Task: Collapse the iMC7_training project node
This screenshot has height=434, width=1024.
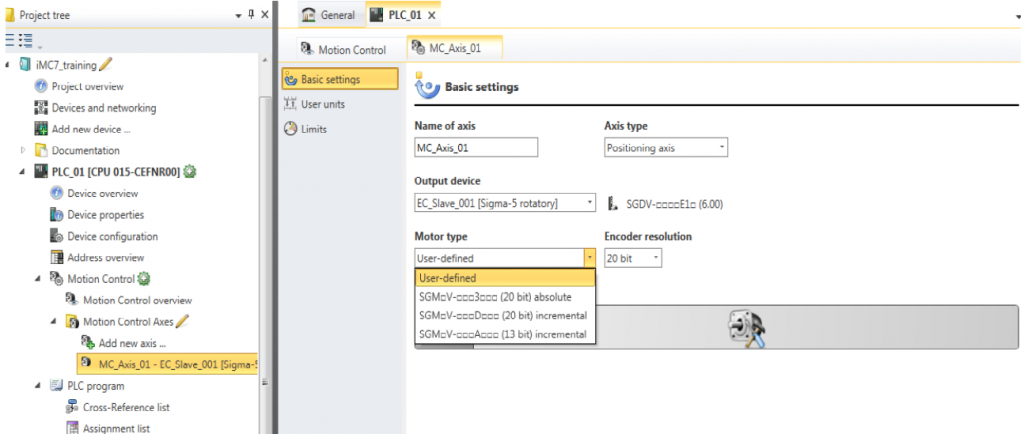Action: pyautogui.click(x=9, y=65)
